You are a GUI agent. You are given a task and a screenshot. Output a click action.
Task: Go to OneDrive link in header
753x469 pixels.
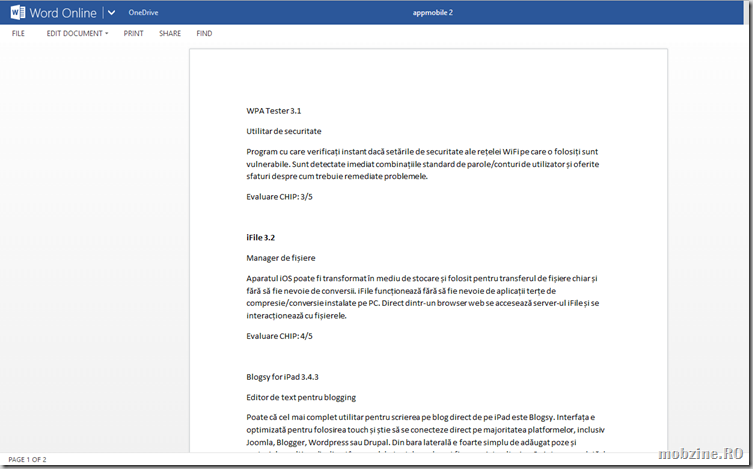143,12
